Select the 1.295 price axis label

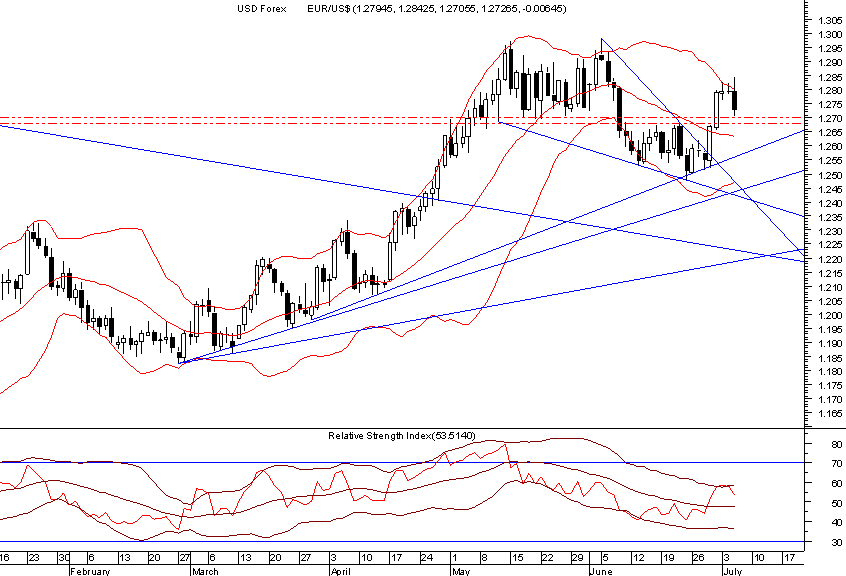830,49
